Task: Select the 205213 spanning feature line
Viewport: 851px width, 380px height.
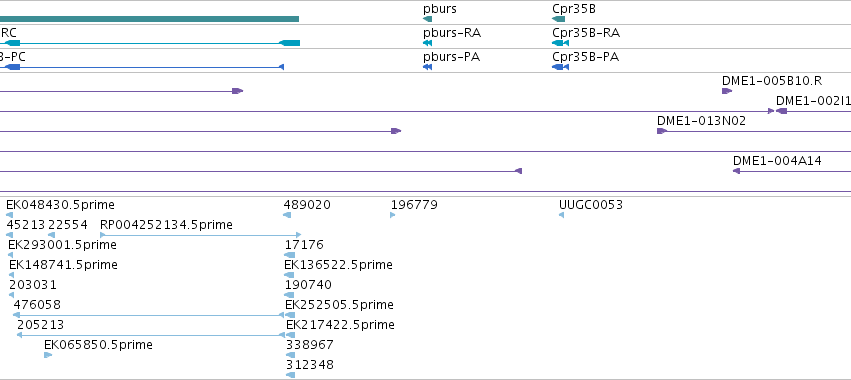Action: pos(150,335)
